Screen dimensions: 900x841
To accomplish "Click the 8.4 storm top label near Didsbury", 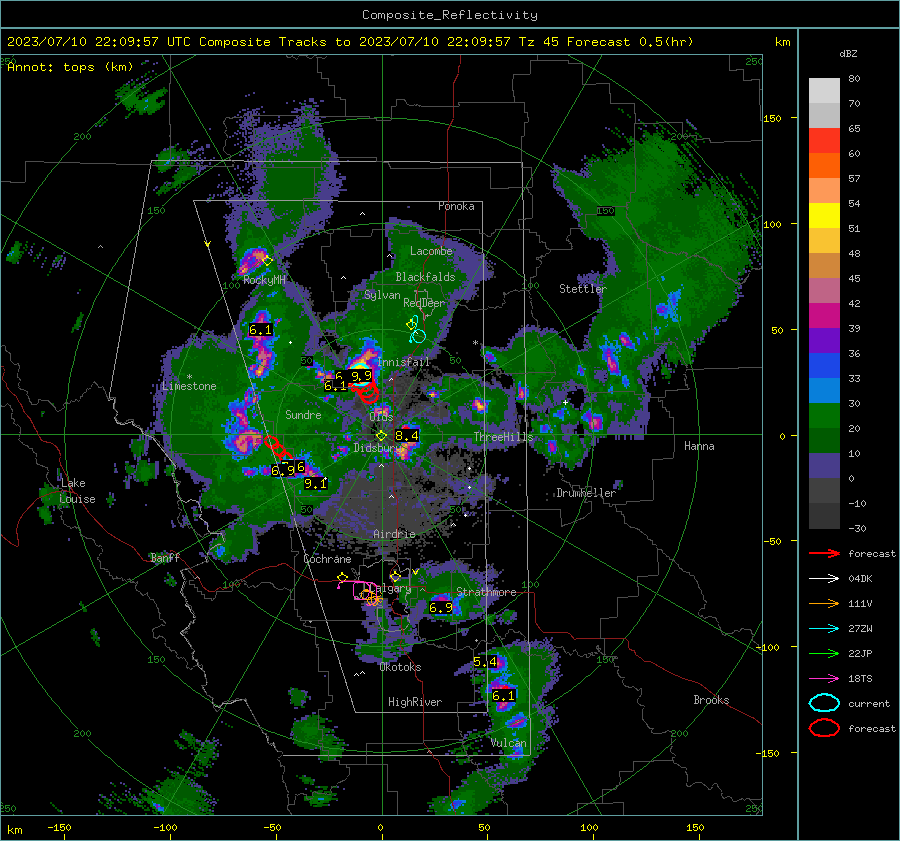I will pyautogui.click(x=406, y=436).
